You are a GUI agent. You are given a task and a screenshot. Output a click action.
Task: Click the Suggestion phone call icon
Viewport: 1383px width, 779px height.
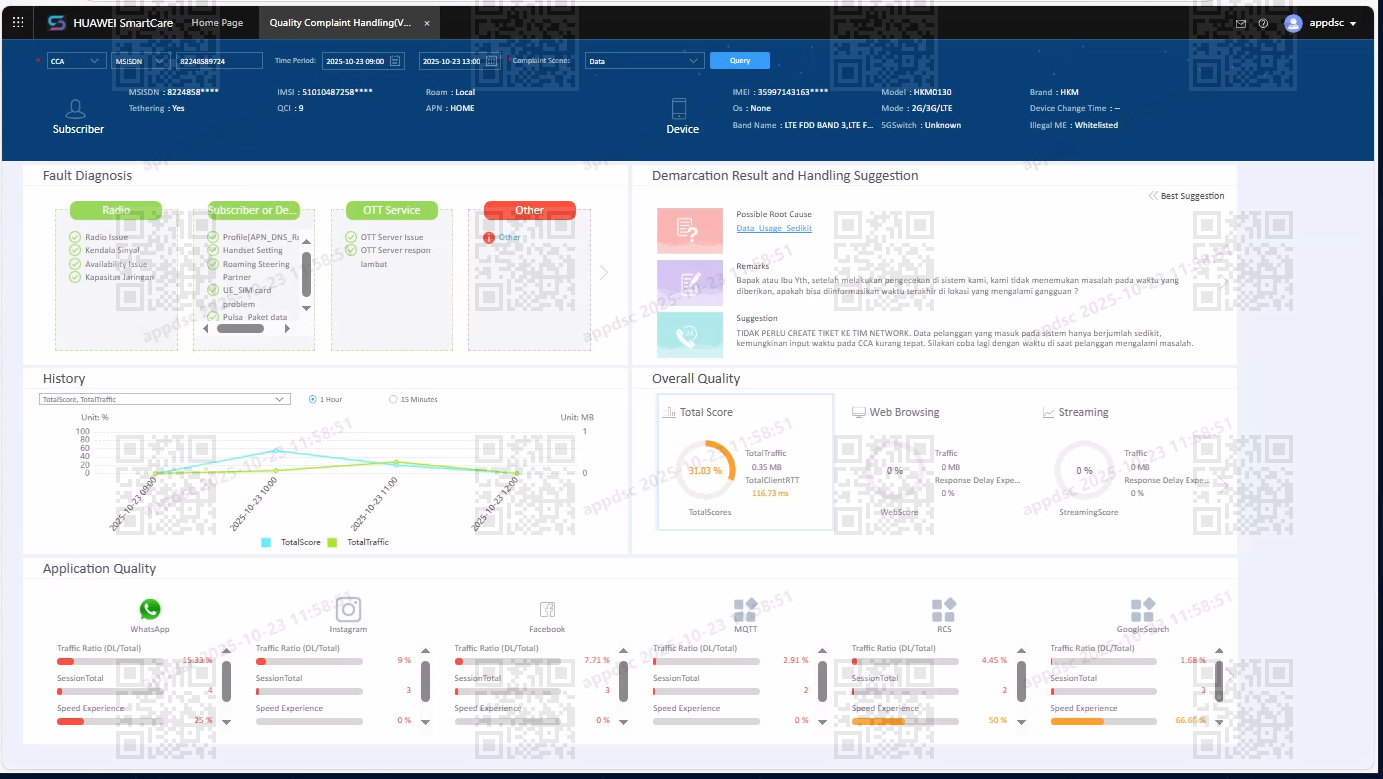coord(690,335)
